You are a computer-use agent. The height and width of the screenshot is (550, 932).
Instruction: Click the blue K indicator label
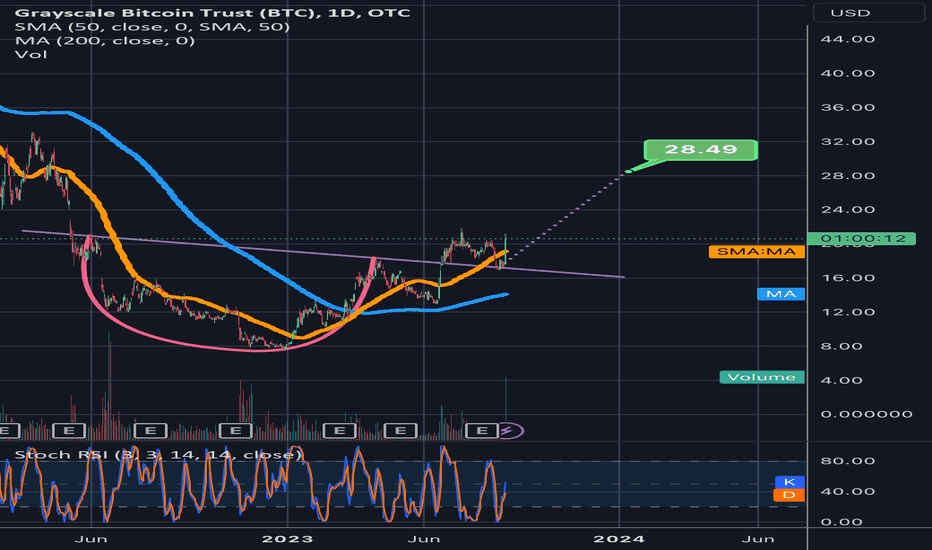click(x=789, y=482)
